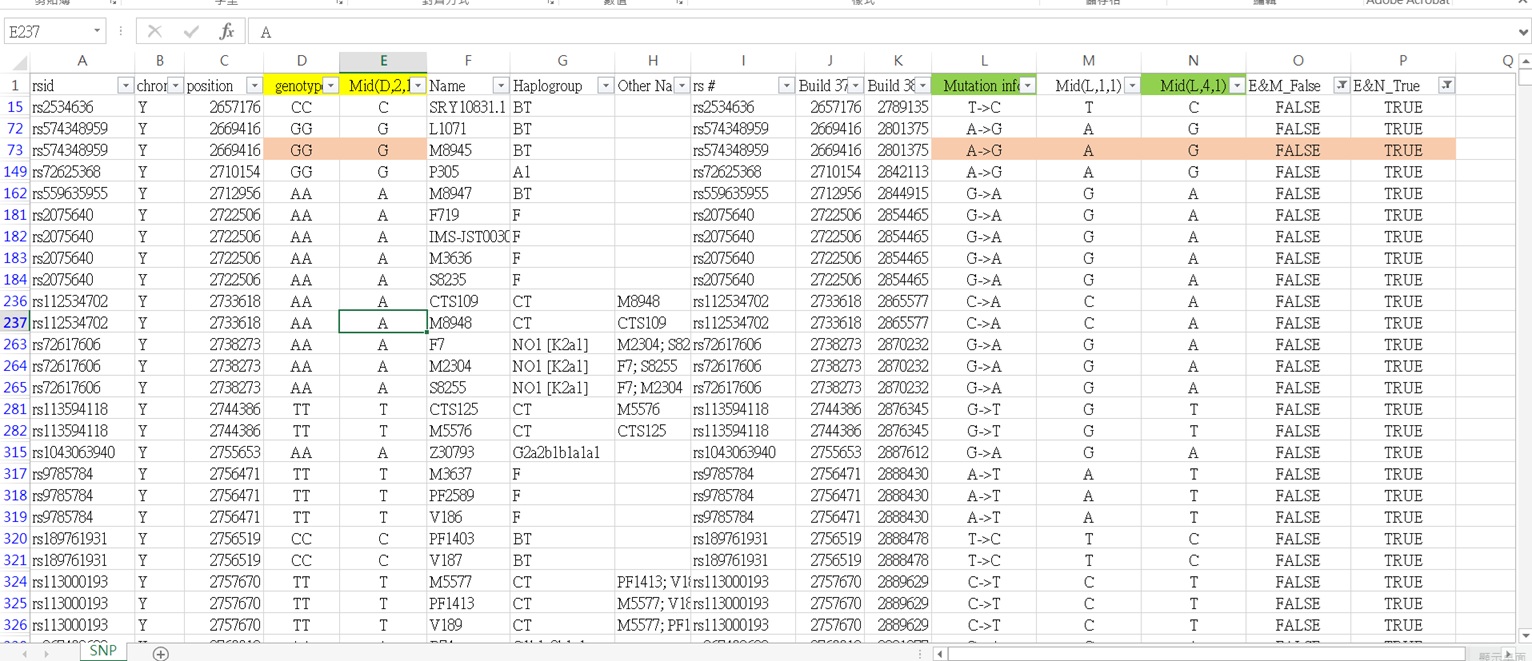Click cell containing Z30793
The height and width of the screenshot is (661, 1532).
click(468, 453)
